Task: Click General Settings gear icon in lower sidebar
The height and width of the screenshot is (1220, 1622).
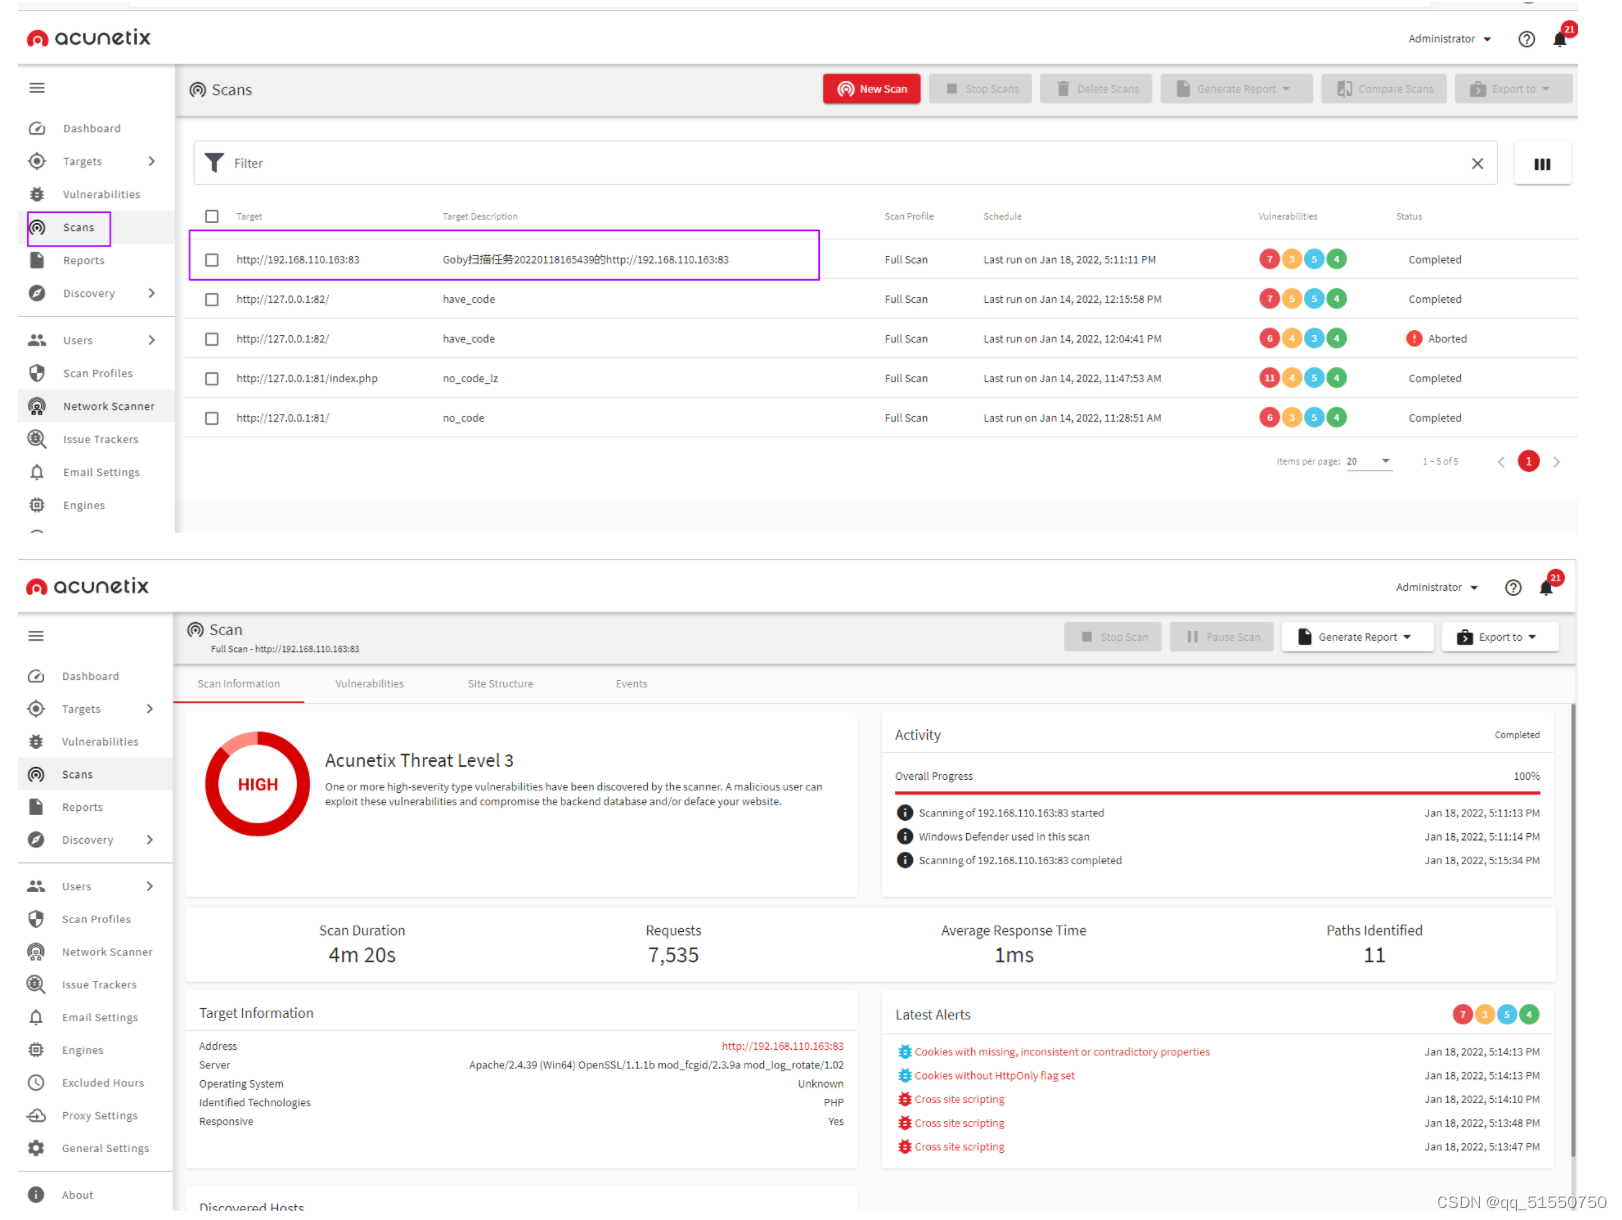Action: tap(36, 1148)
